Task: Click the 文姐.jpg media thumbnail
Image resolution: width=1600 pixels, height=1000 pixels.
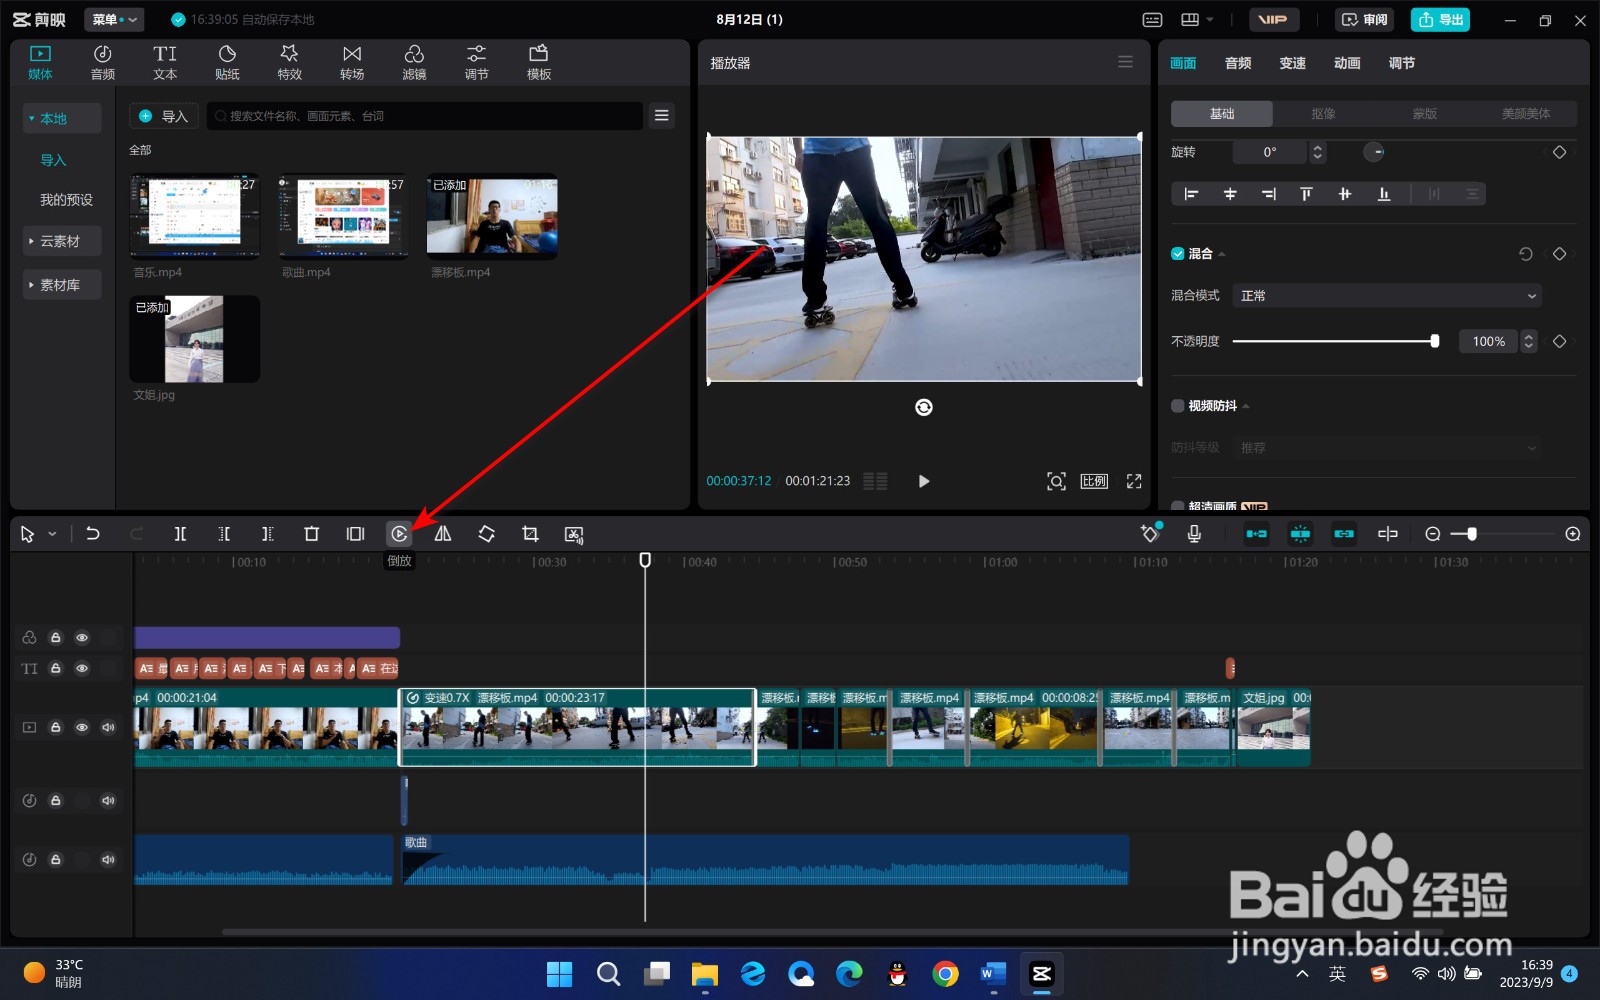Action: (x=195, y=339)
